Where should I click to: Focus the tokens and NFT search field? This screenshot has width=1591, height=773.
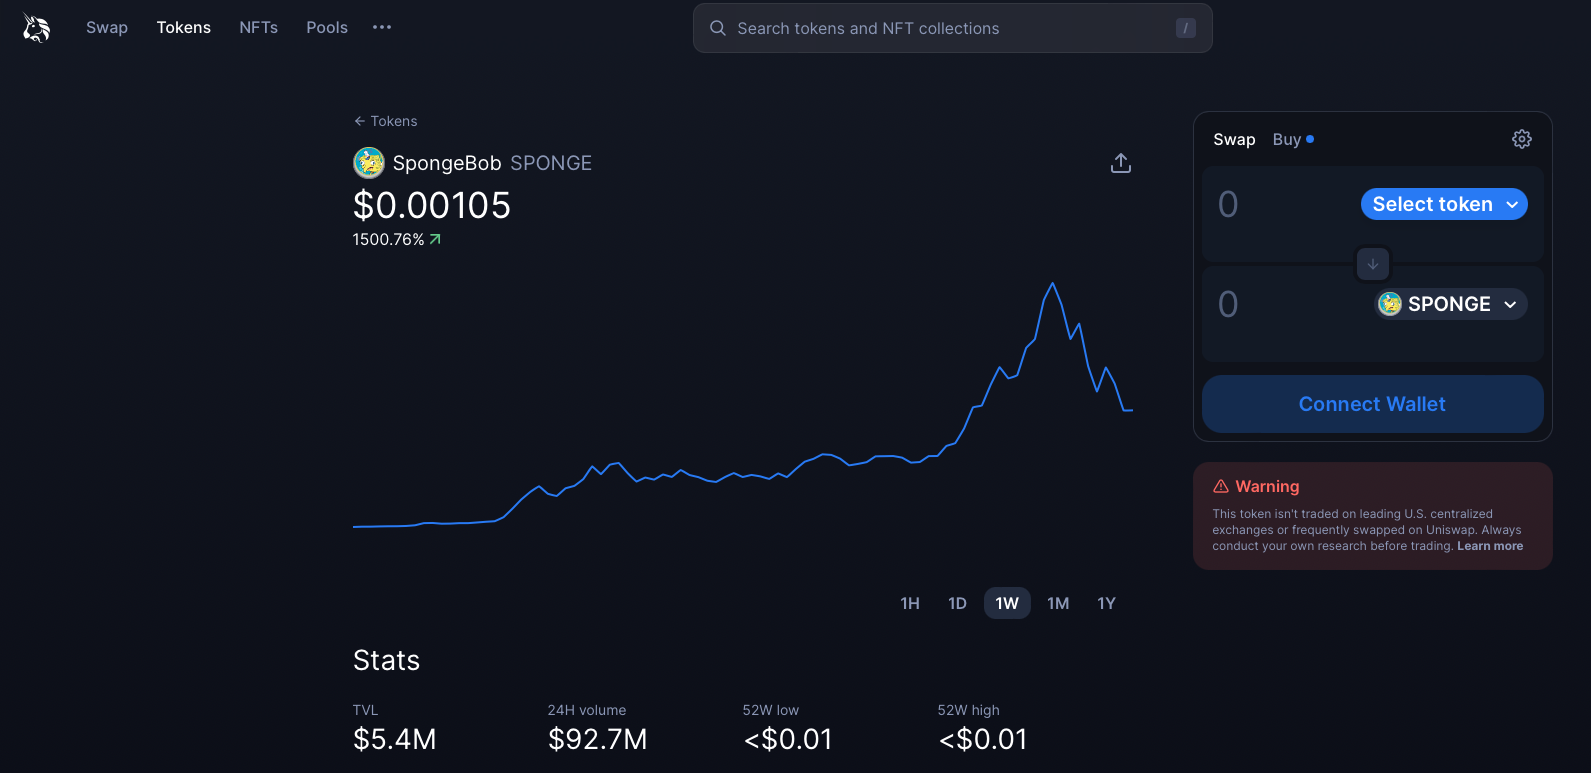point(953,28)
